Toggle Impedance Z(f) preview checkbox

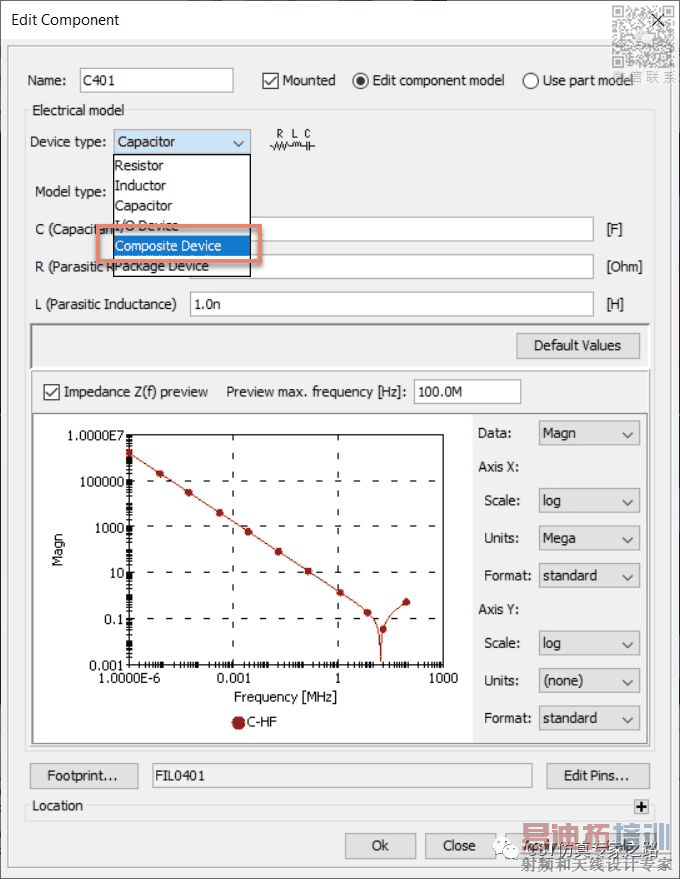pos(52,392)
